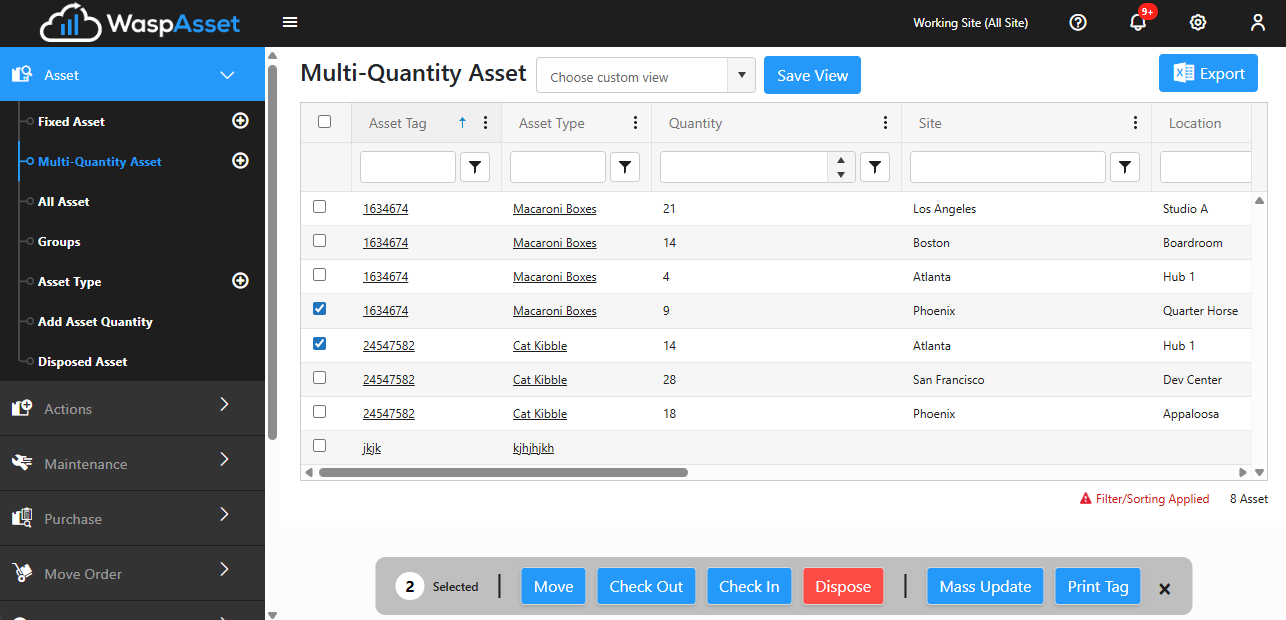
Task: Click the sidebar vertical scrollbar
Action: click(272, 250)
